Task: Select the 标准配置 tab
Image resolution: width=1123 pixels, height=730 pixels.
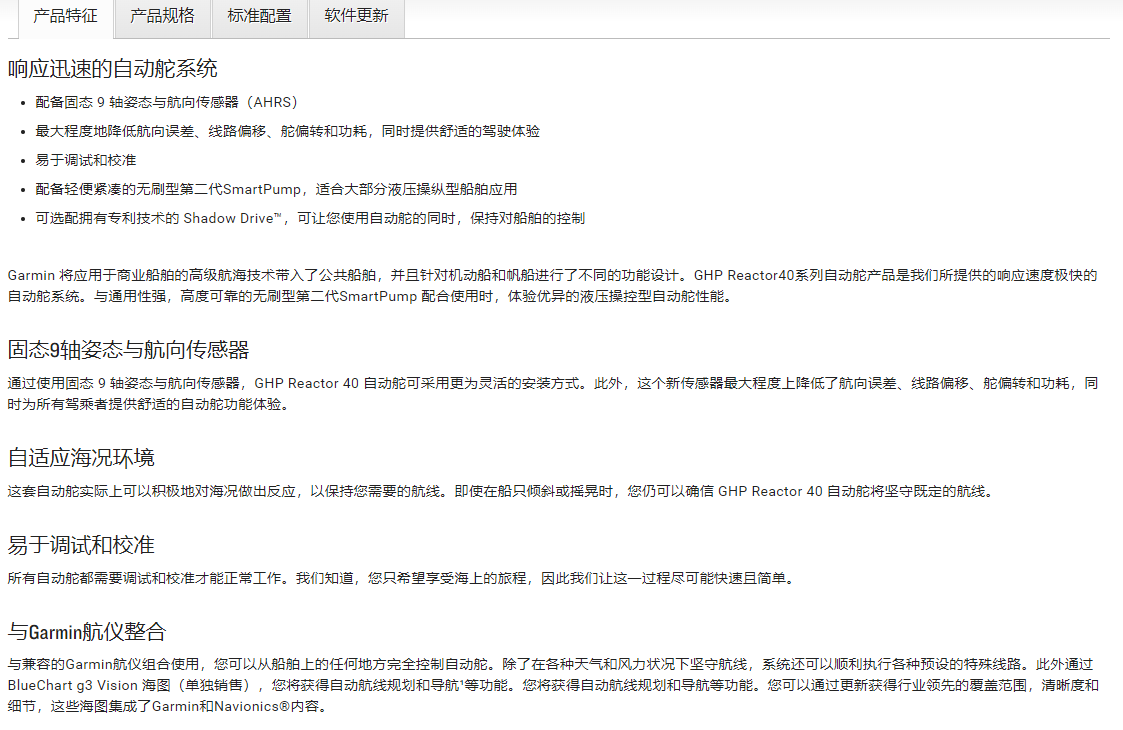Action: pos(259,17)
